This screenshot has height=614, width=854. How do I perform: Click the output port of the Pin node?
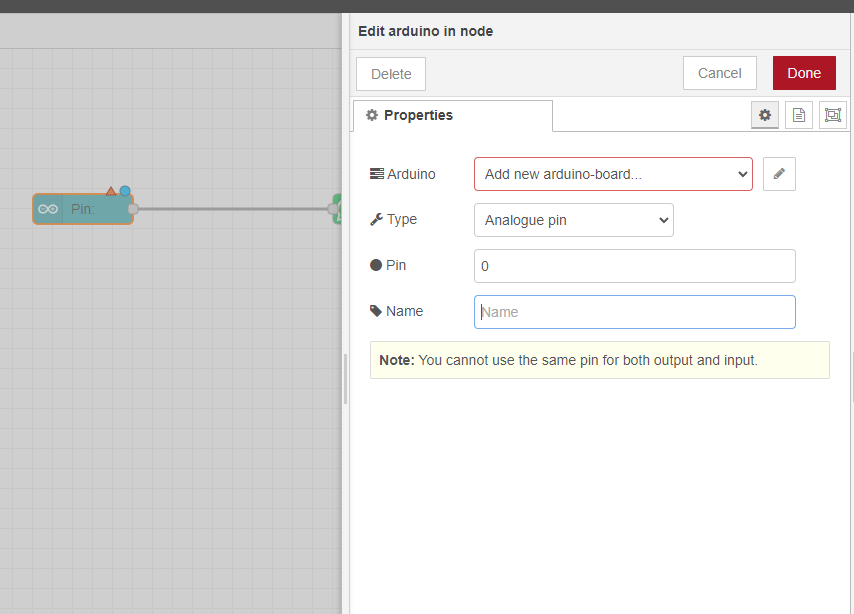point(133,209)
